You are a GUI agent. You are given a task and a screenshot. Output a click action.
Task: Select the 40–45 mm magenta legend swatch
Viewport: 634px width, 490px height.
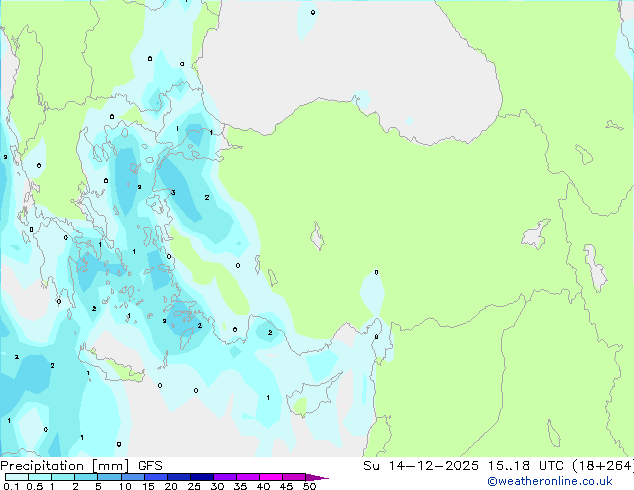(271, 477)
